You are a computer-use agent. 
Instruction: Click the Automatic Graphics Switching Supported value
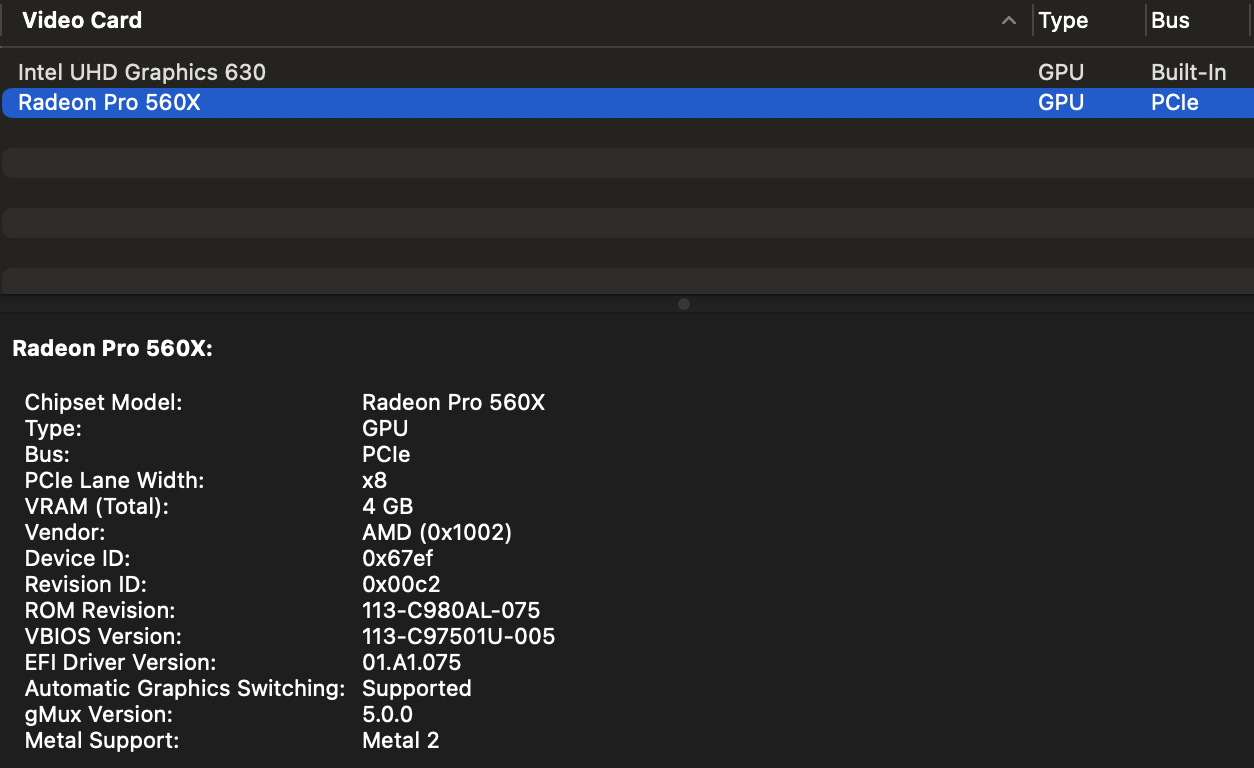click(416, 689)
